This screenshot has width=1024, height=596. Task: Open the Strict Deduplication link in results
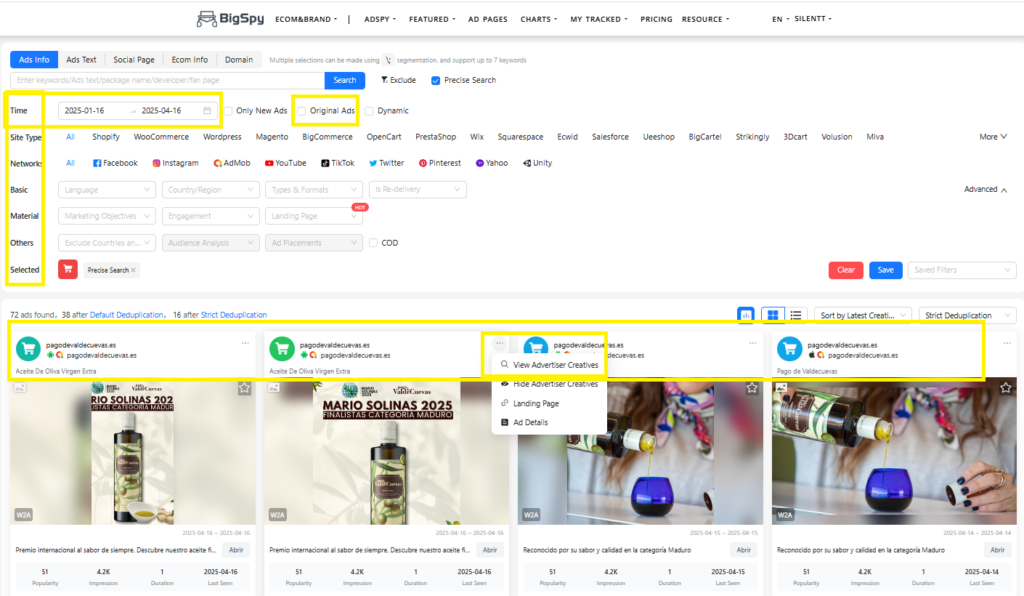[x=234, y=315]
